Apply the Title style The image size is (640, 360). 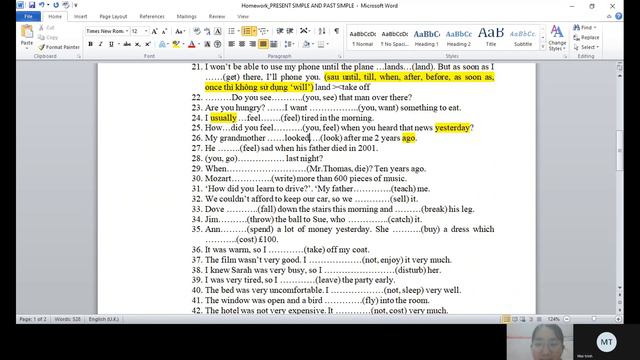491,38
